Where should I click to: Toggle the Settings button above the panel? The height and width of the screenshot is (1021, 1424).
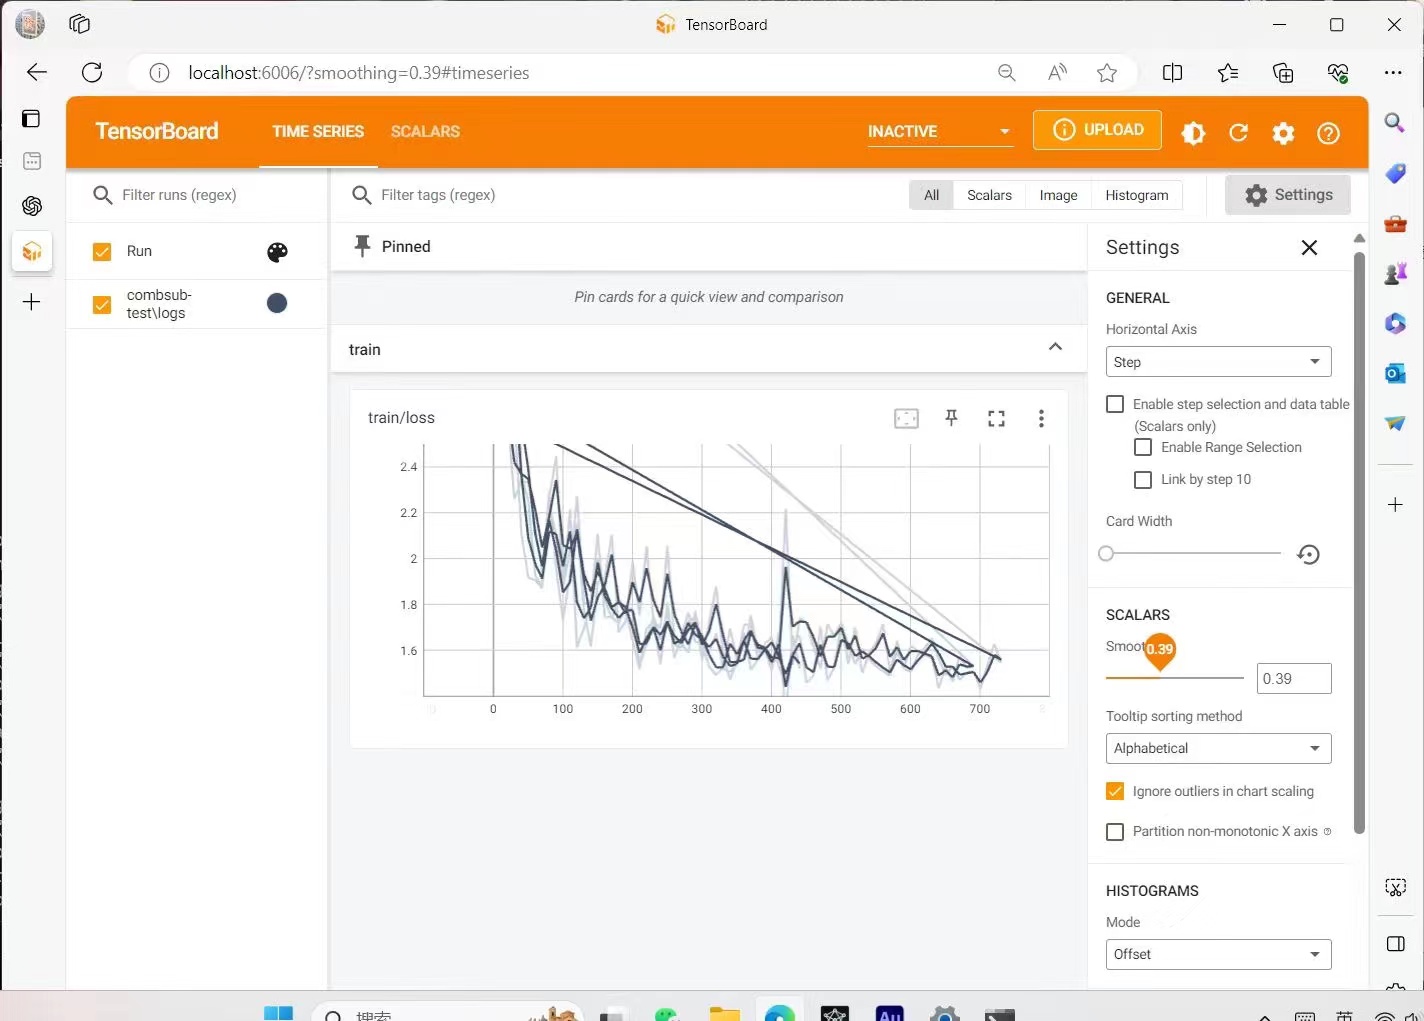pos(1288,195)
